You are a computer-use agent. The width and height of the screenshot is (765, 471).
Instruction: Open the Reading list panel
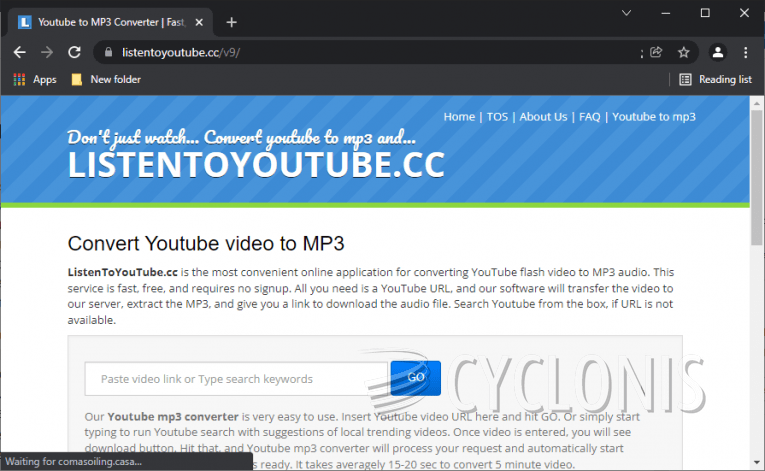pos(715,79)
